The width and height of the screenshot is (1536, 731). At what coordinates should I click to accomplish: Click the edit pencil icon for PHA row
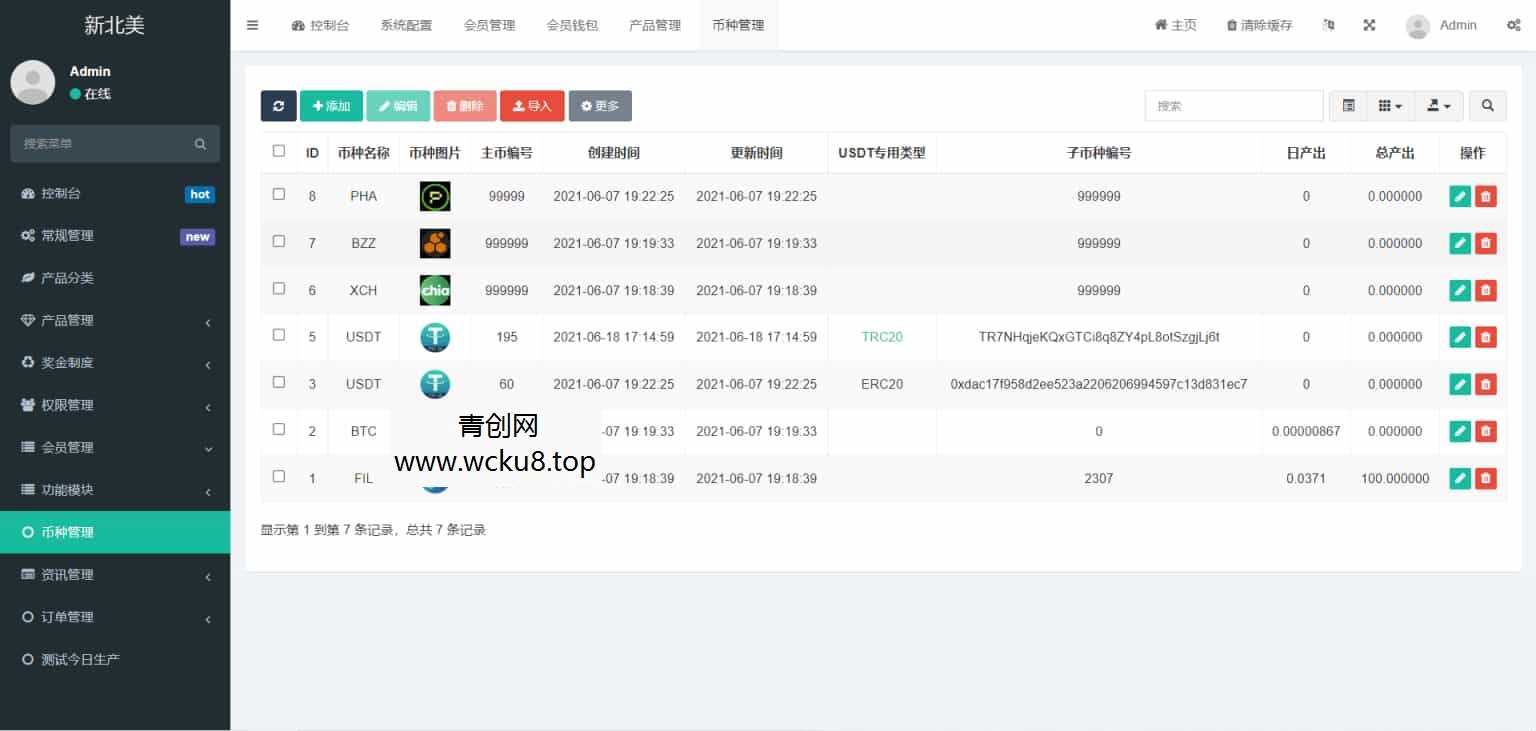tap(1459, 196)
